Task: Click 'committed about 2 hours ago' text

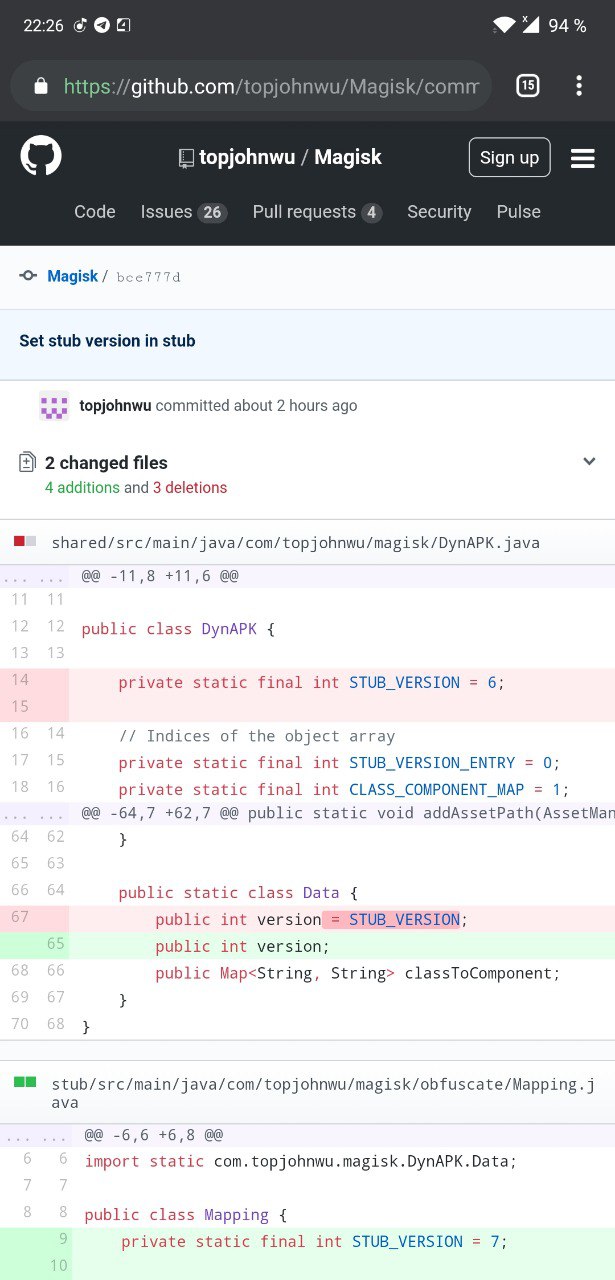Action: 256,406
